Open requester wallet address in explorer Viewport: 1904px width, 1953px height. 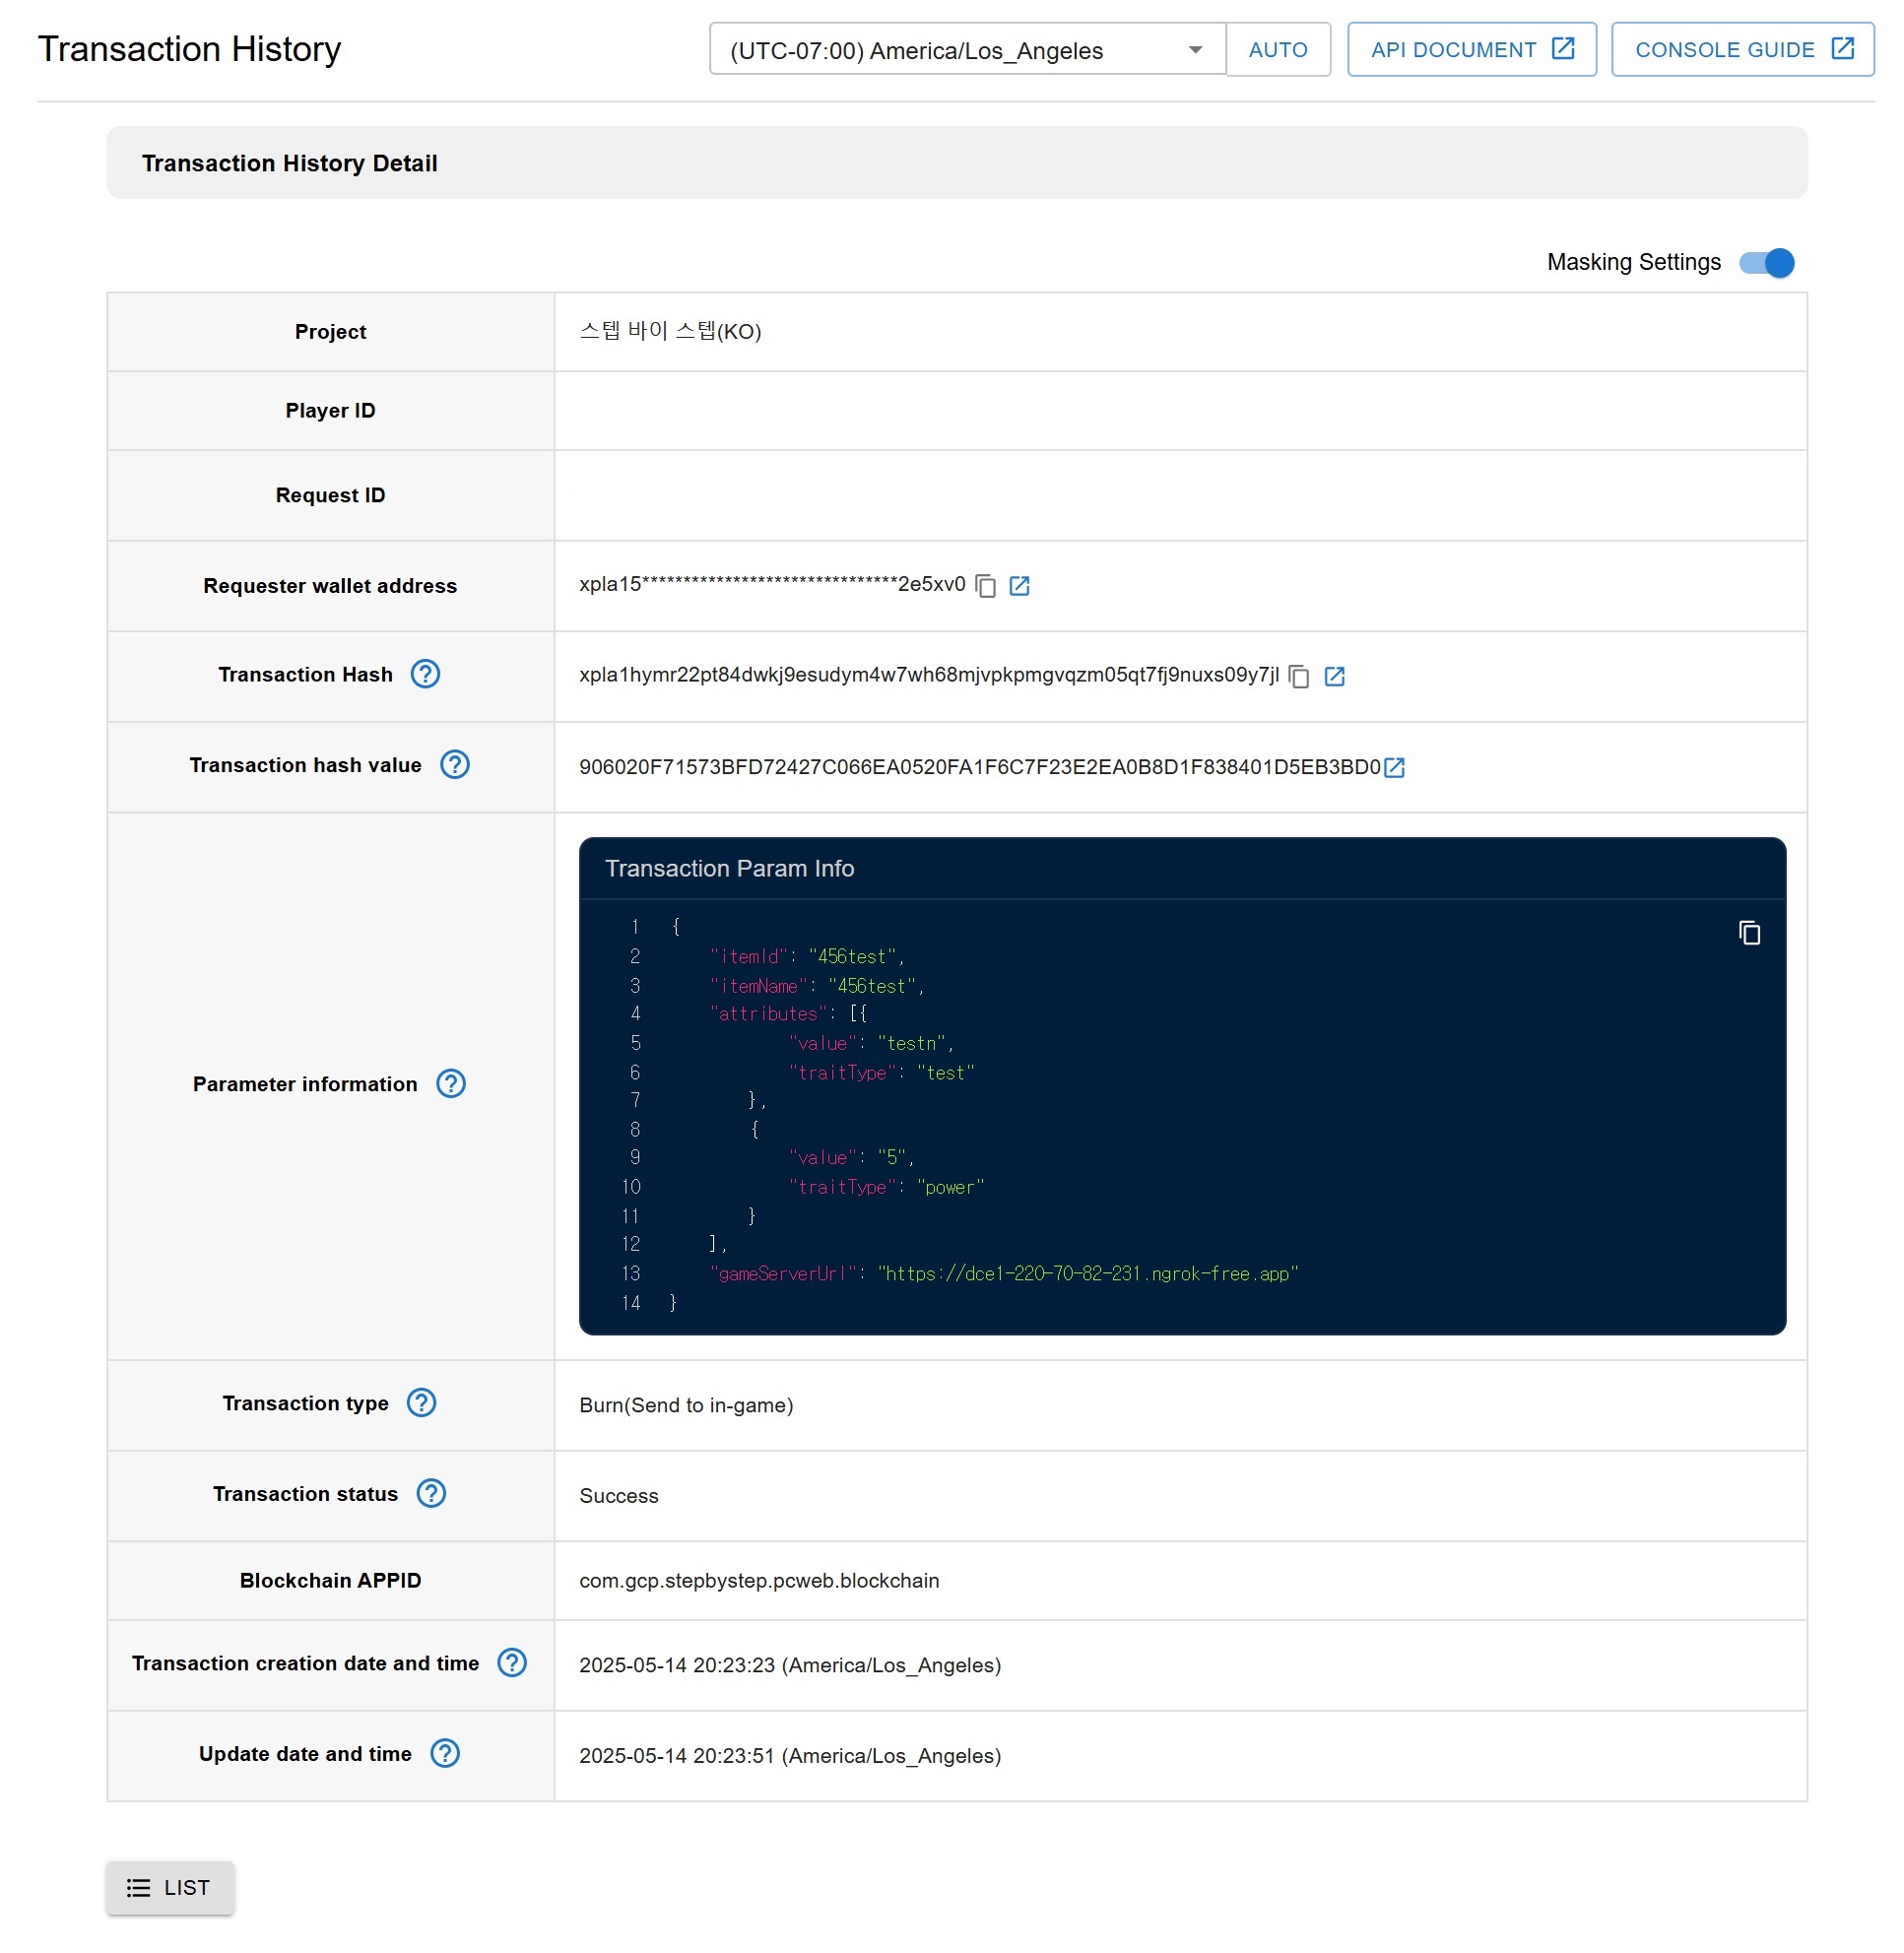(1019, 586)
